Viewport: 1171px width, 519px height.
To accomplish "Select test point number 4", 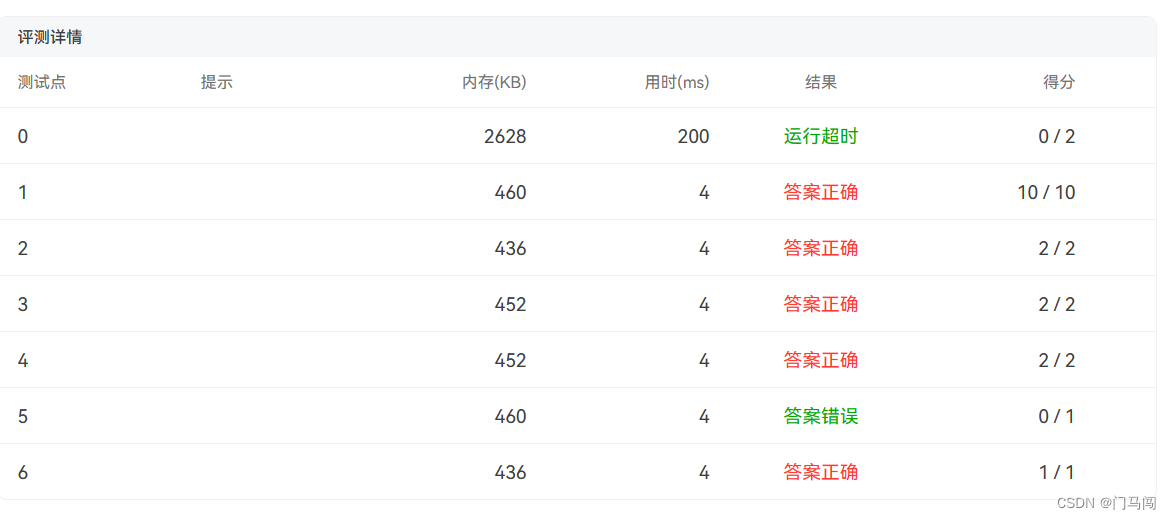I will click(x=23, y=360).
